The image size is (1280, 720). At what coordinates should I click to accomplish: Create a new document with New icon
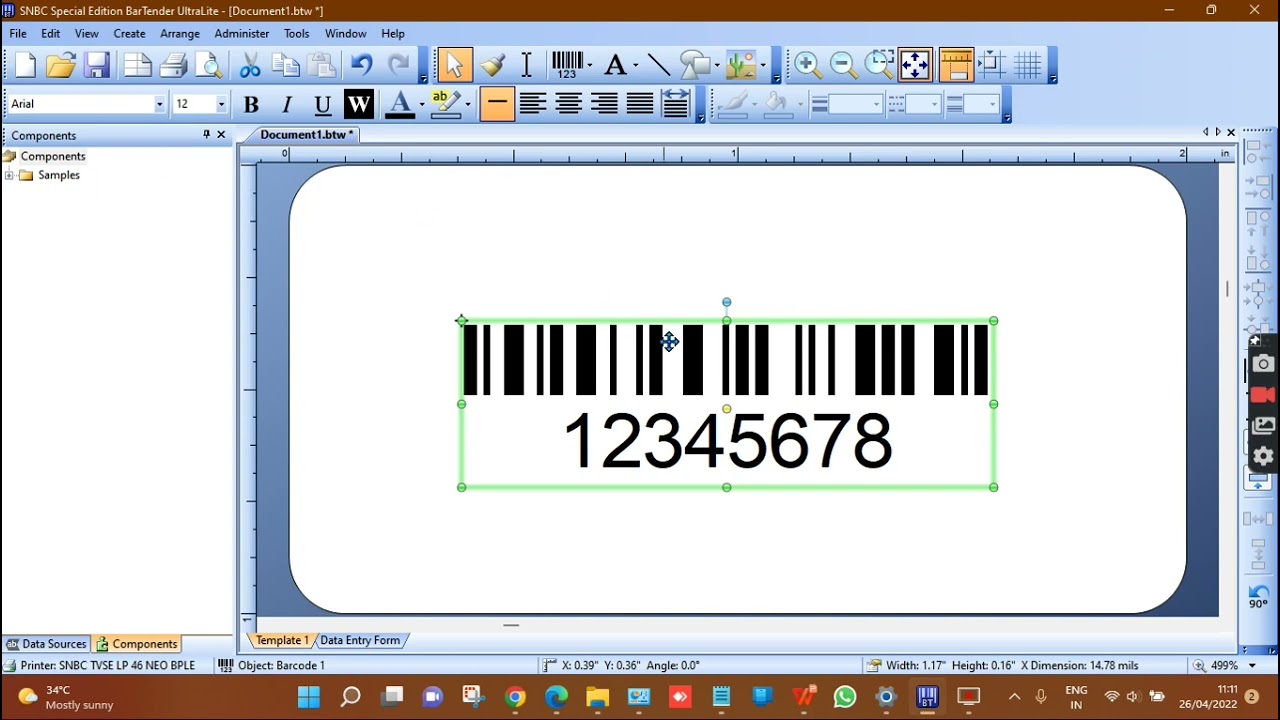25,66
